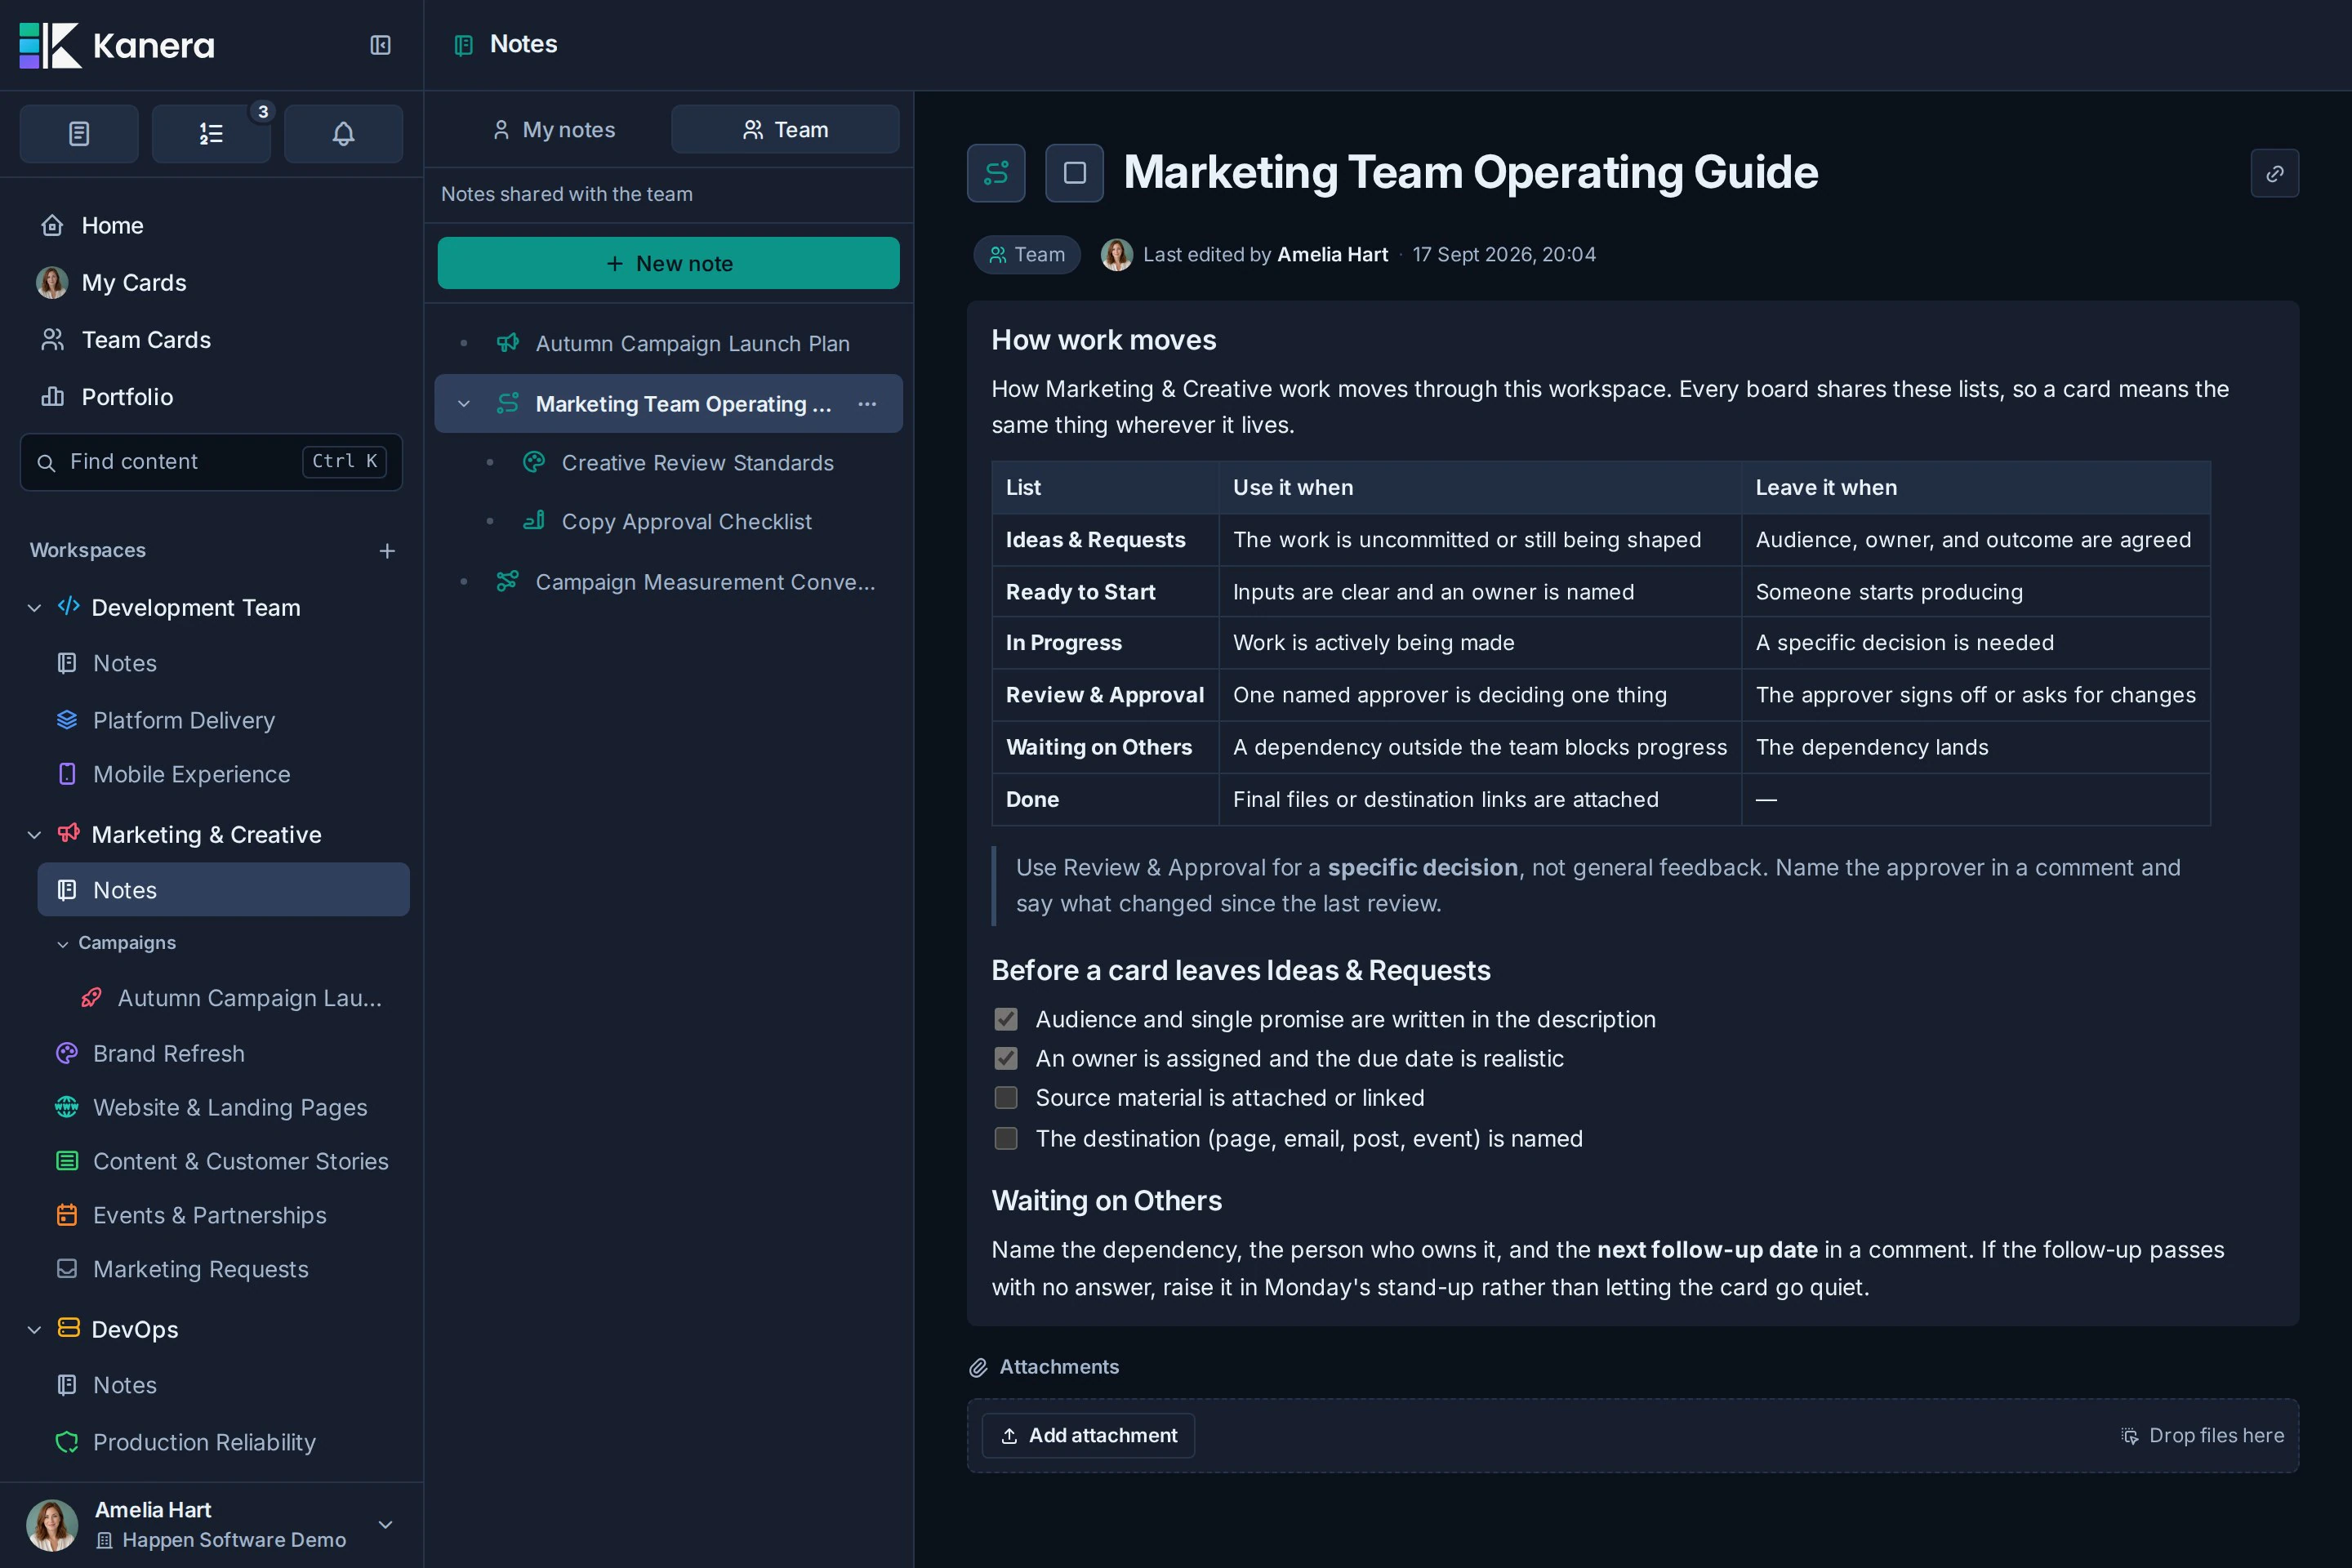Open Creative Review Standards note
This screenshot has height=1568, width=2352.
(668, 463)
